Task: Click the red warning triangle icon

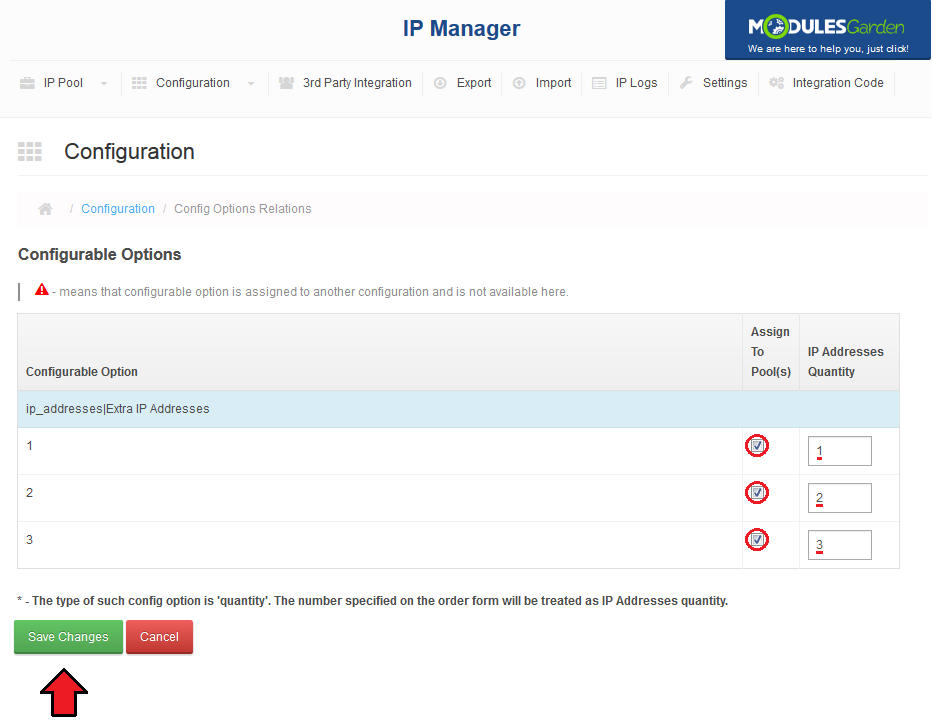Action: click(42, 290)
